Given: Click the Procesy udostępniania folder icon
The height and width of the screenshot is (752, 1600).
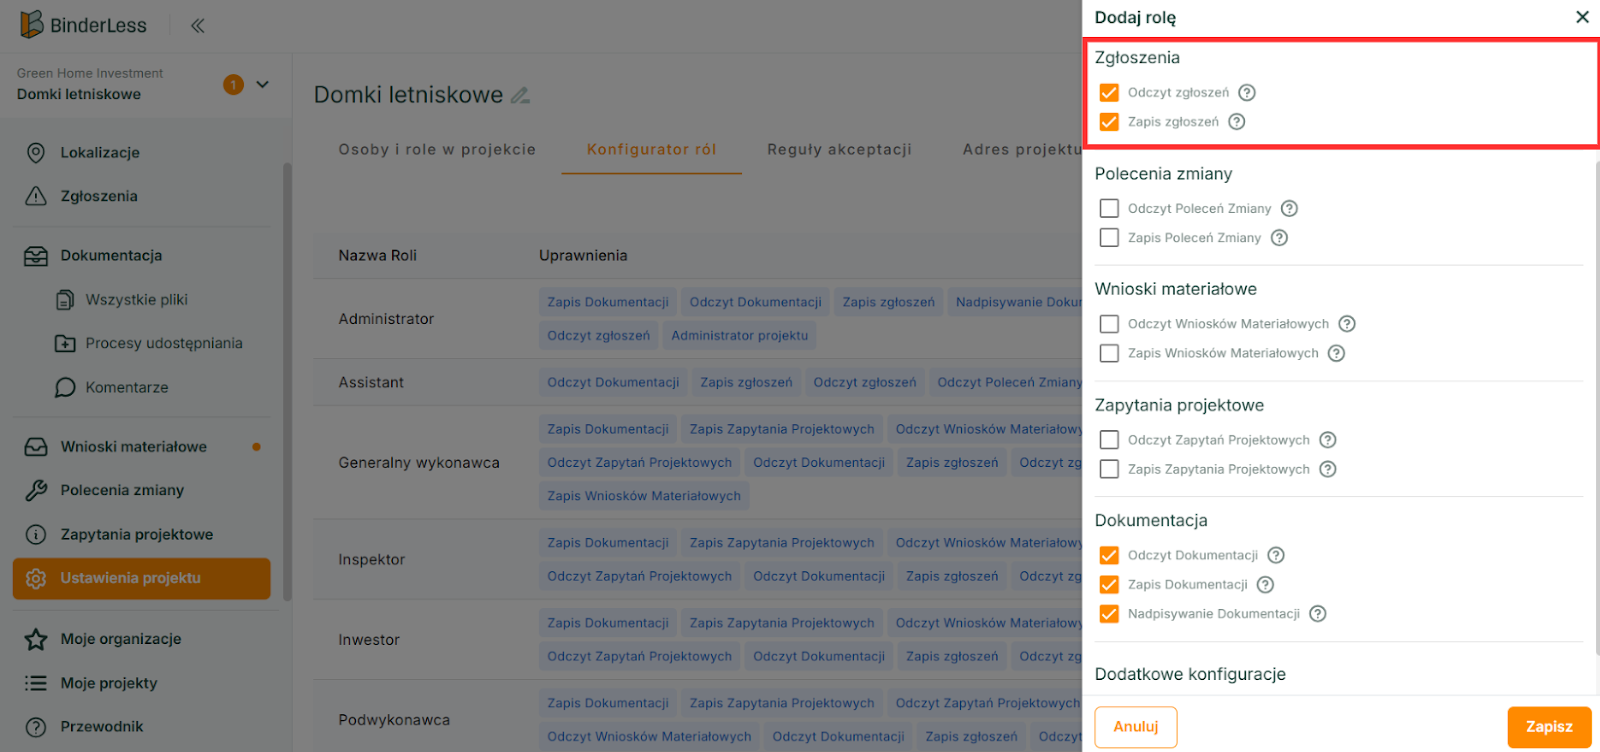Looking at the screenshot, I should point(65,343).
